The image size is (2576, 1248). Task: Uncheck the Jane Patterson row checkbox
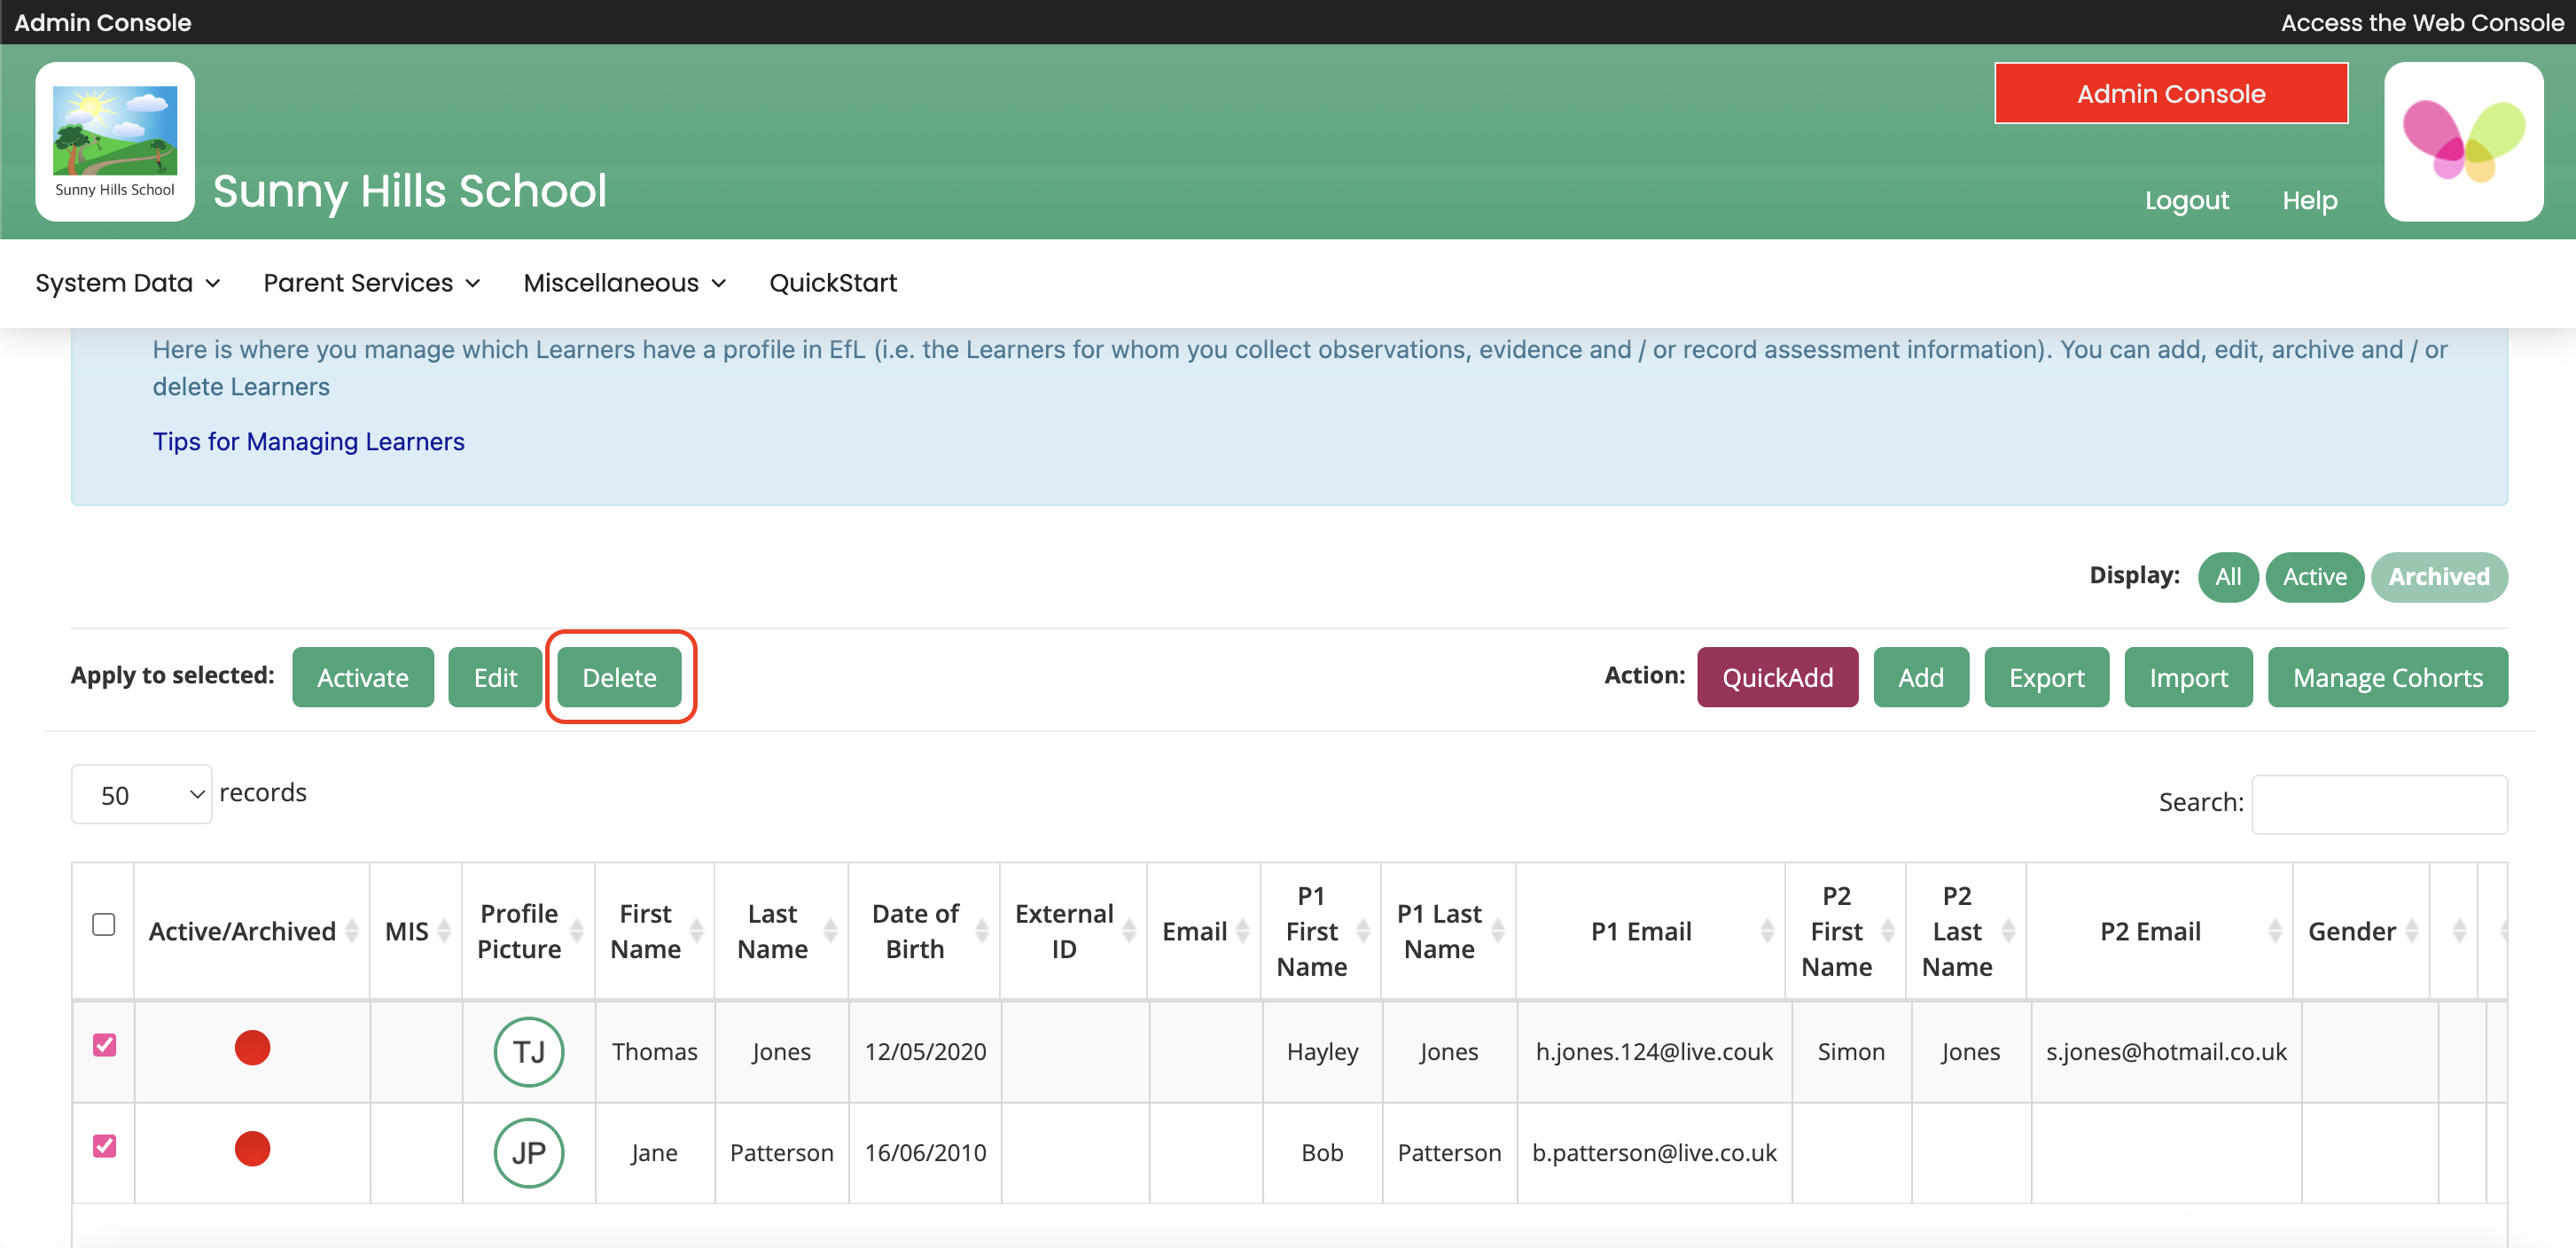point(104,1146)
